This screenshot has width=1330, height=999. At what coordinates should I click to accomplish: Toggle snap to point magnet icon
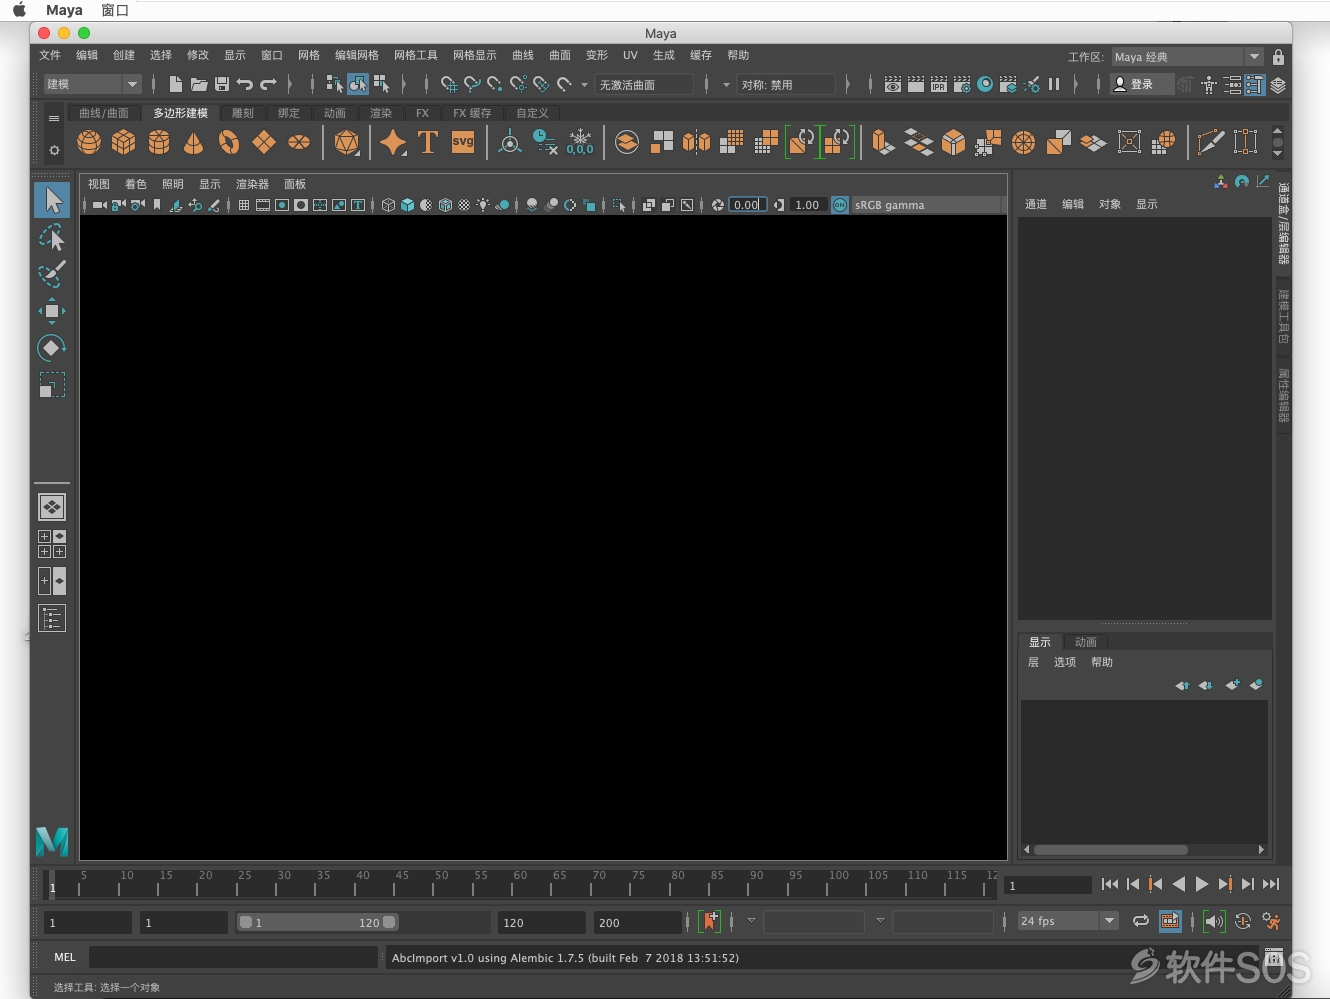coord(495,84)
